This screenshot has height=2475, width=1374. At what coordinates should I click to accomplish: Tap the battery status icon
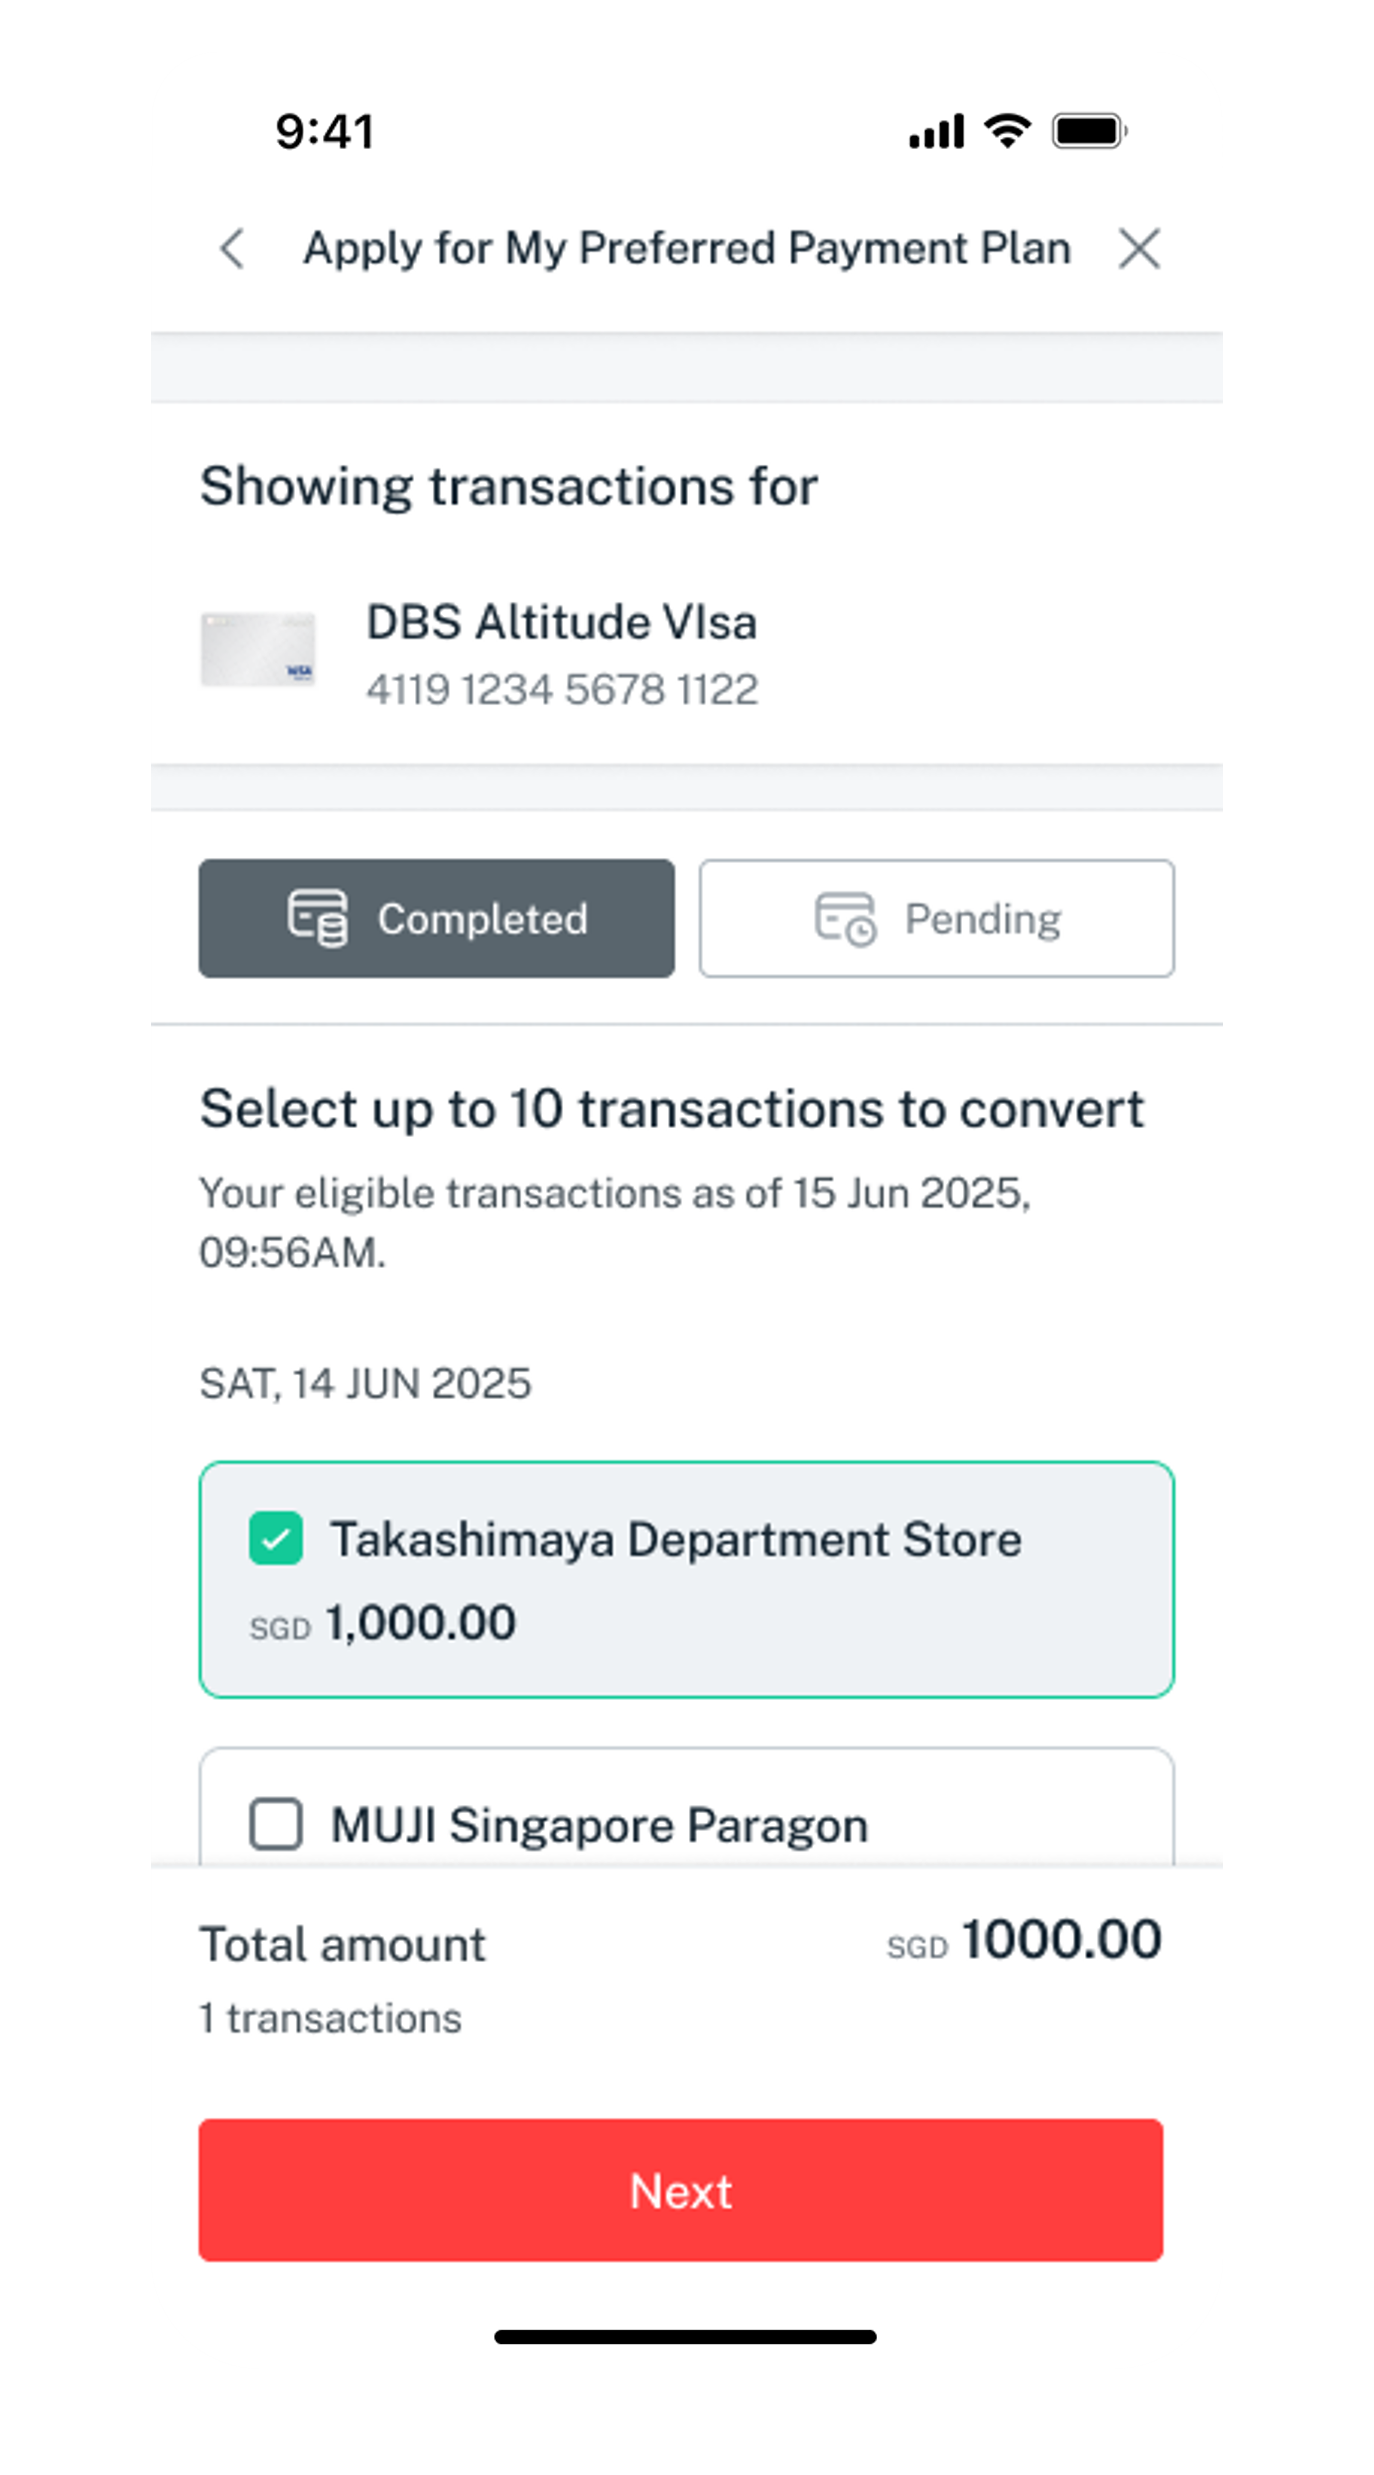point(1089,131)
